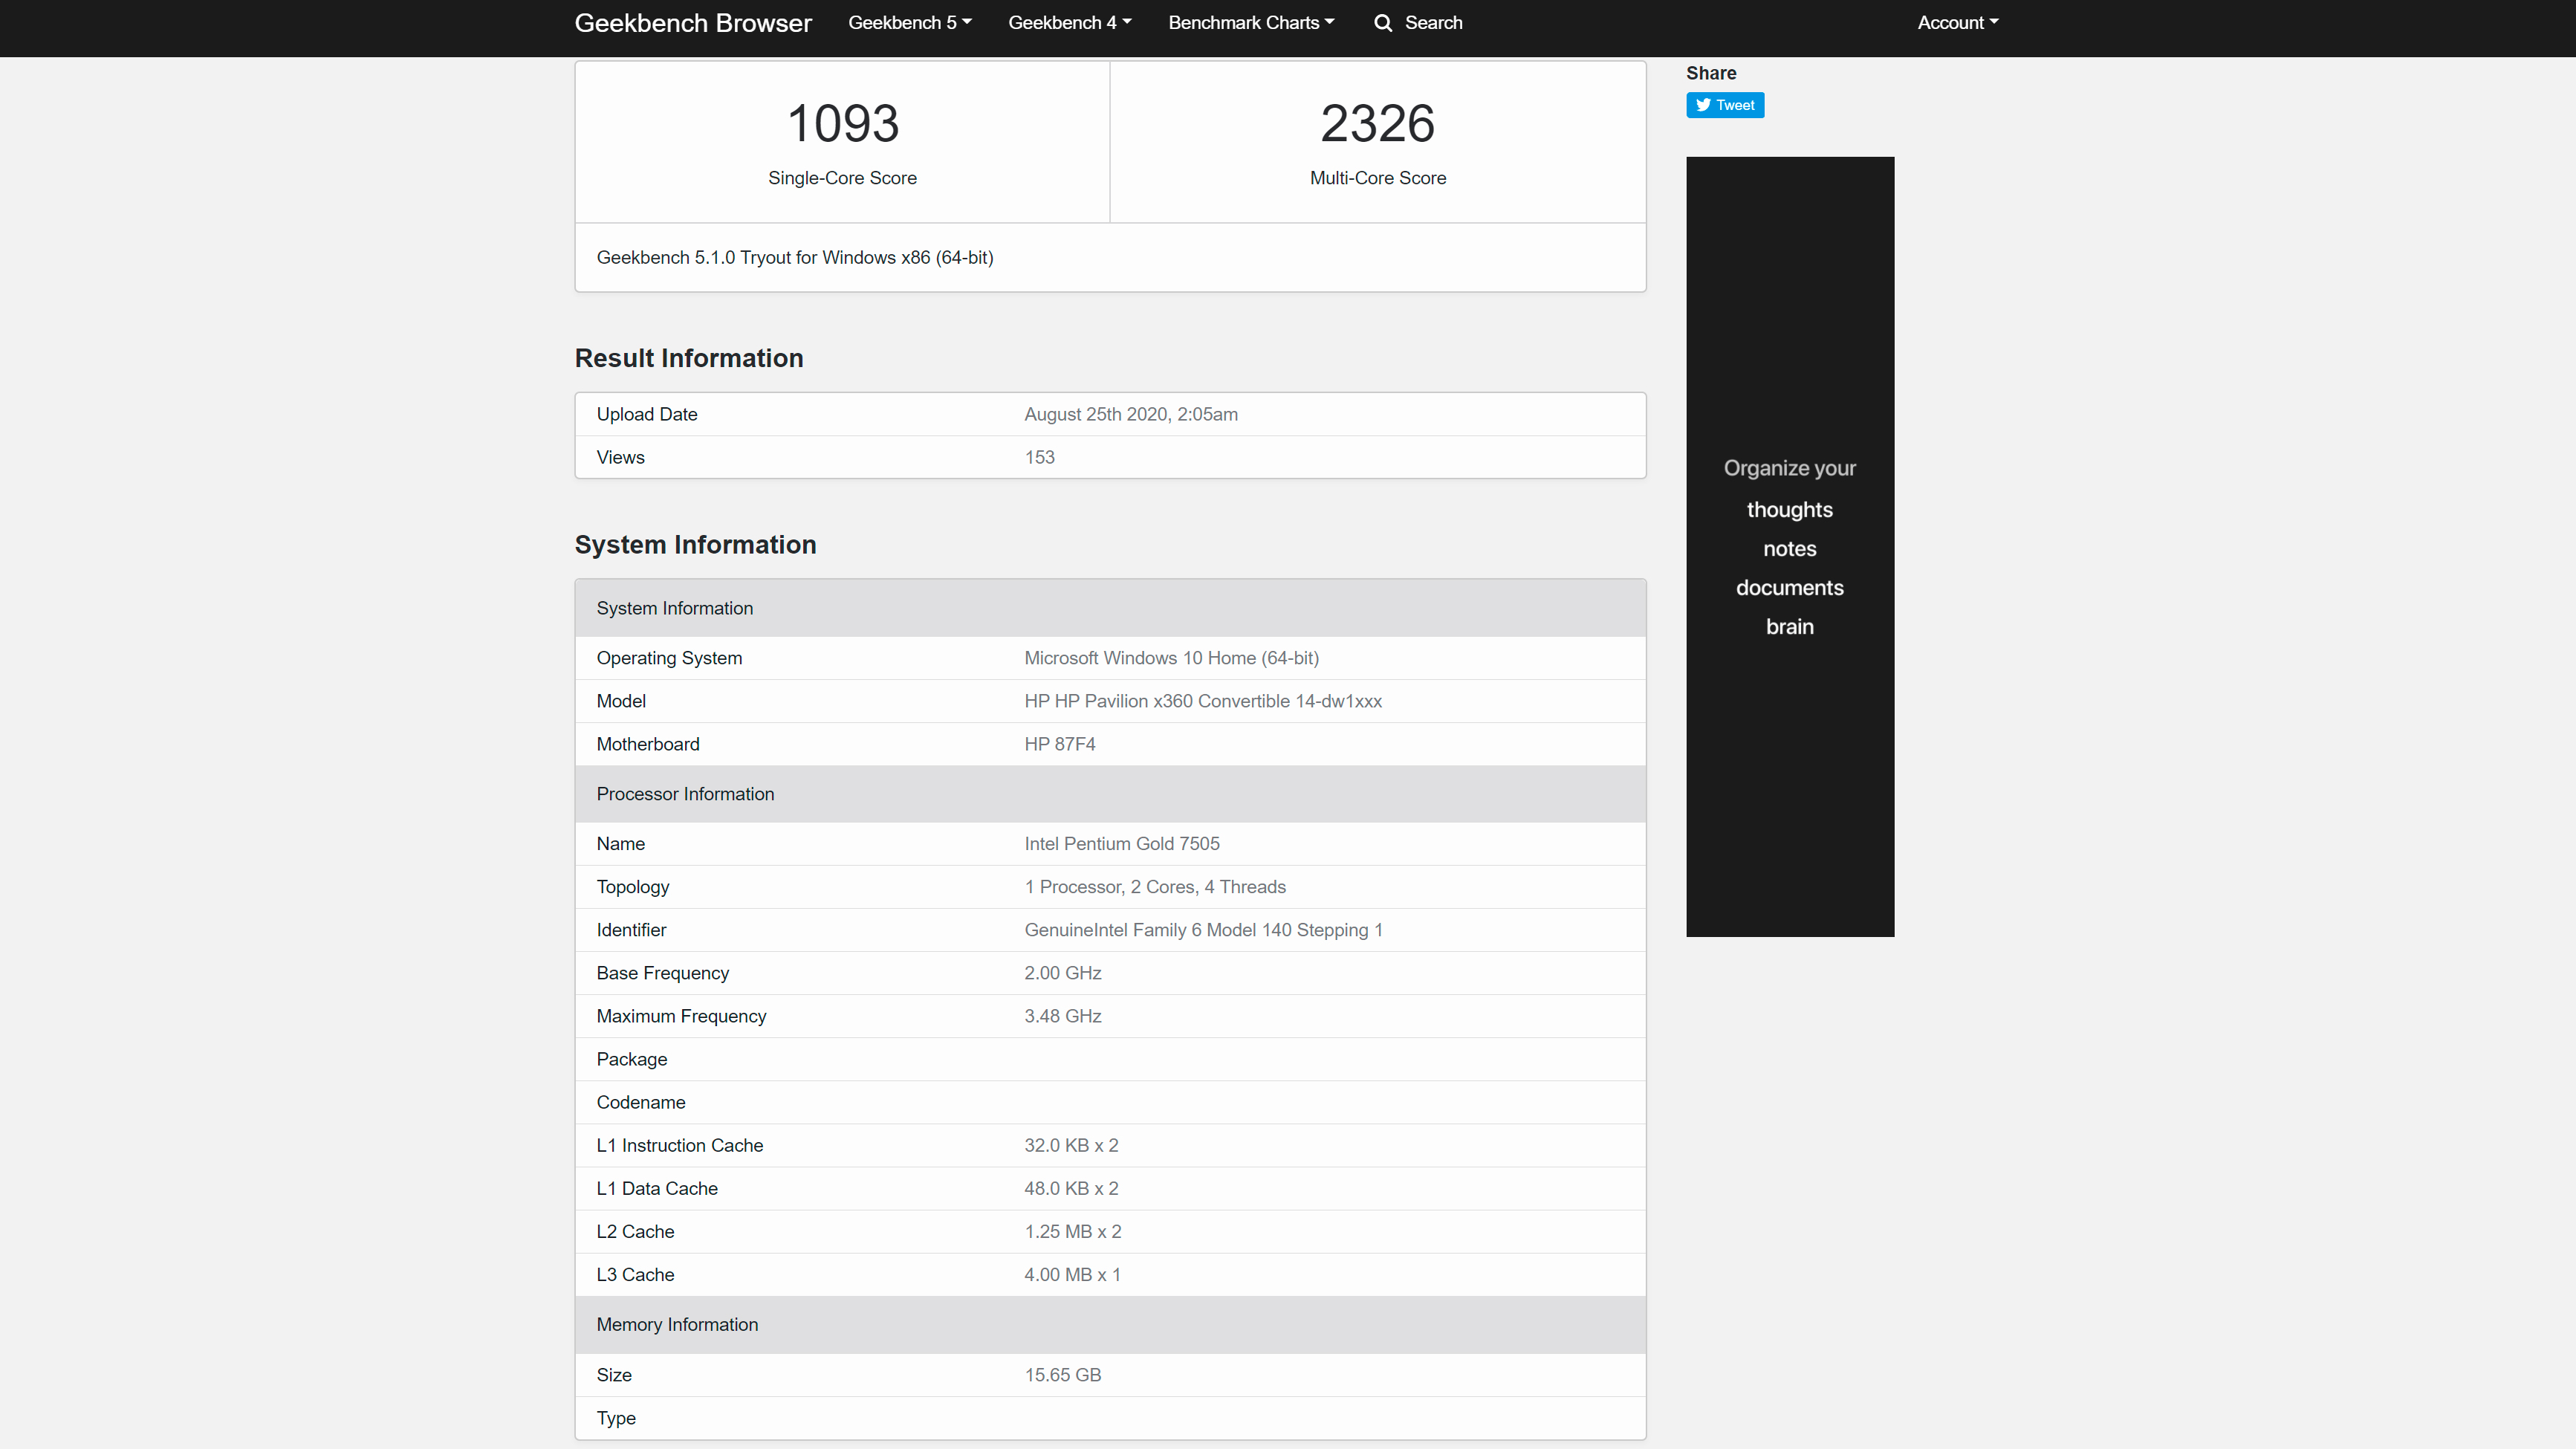Screen dimensions: 2576x1449
Task: Click the 1093 single-core score
Action: point(842,124)
